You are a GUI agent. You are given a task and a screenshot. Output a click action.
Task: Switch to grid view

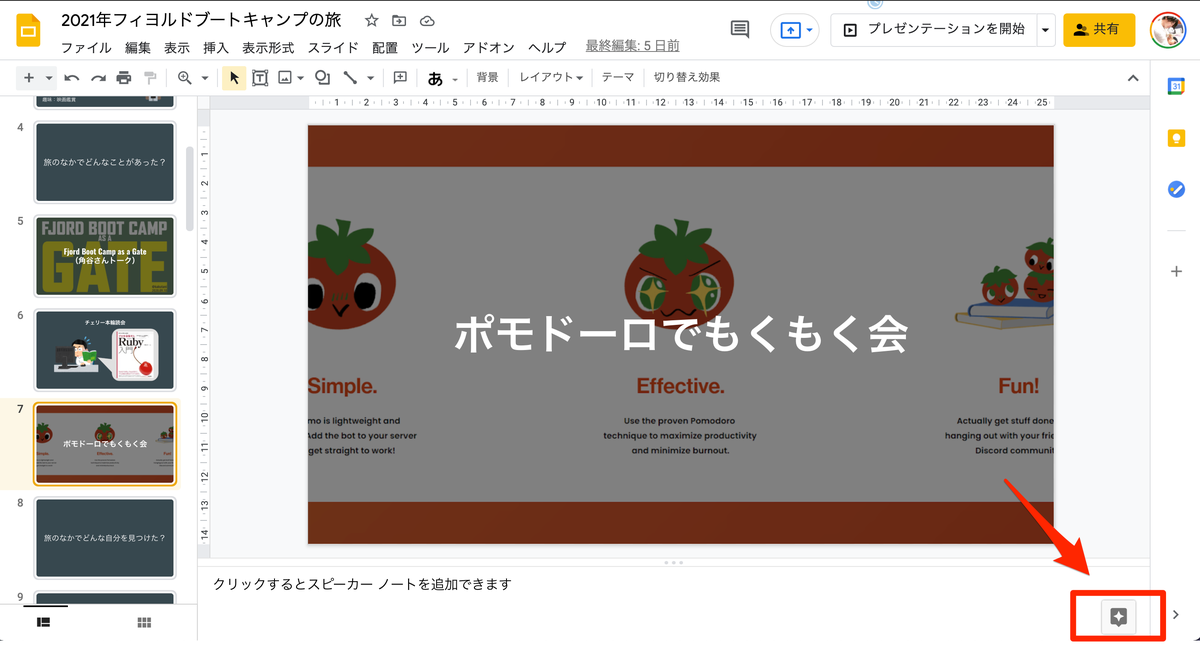(144, 622)
